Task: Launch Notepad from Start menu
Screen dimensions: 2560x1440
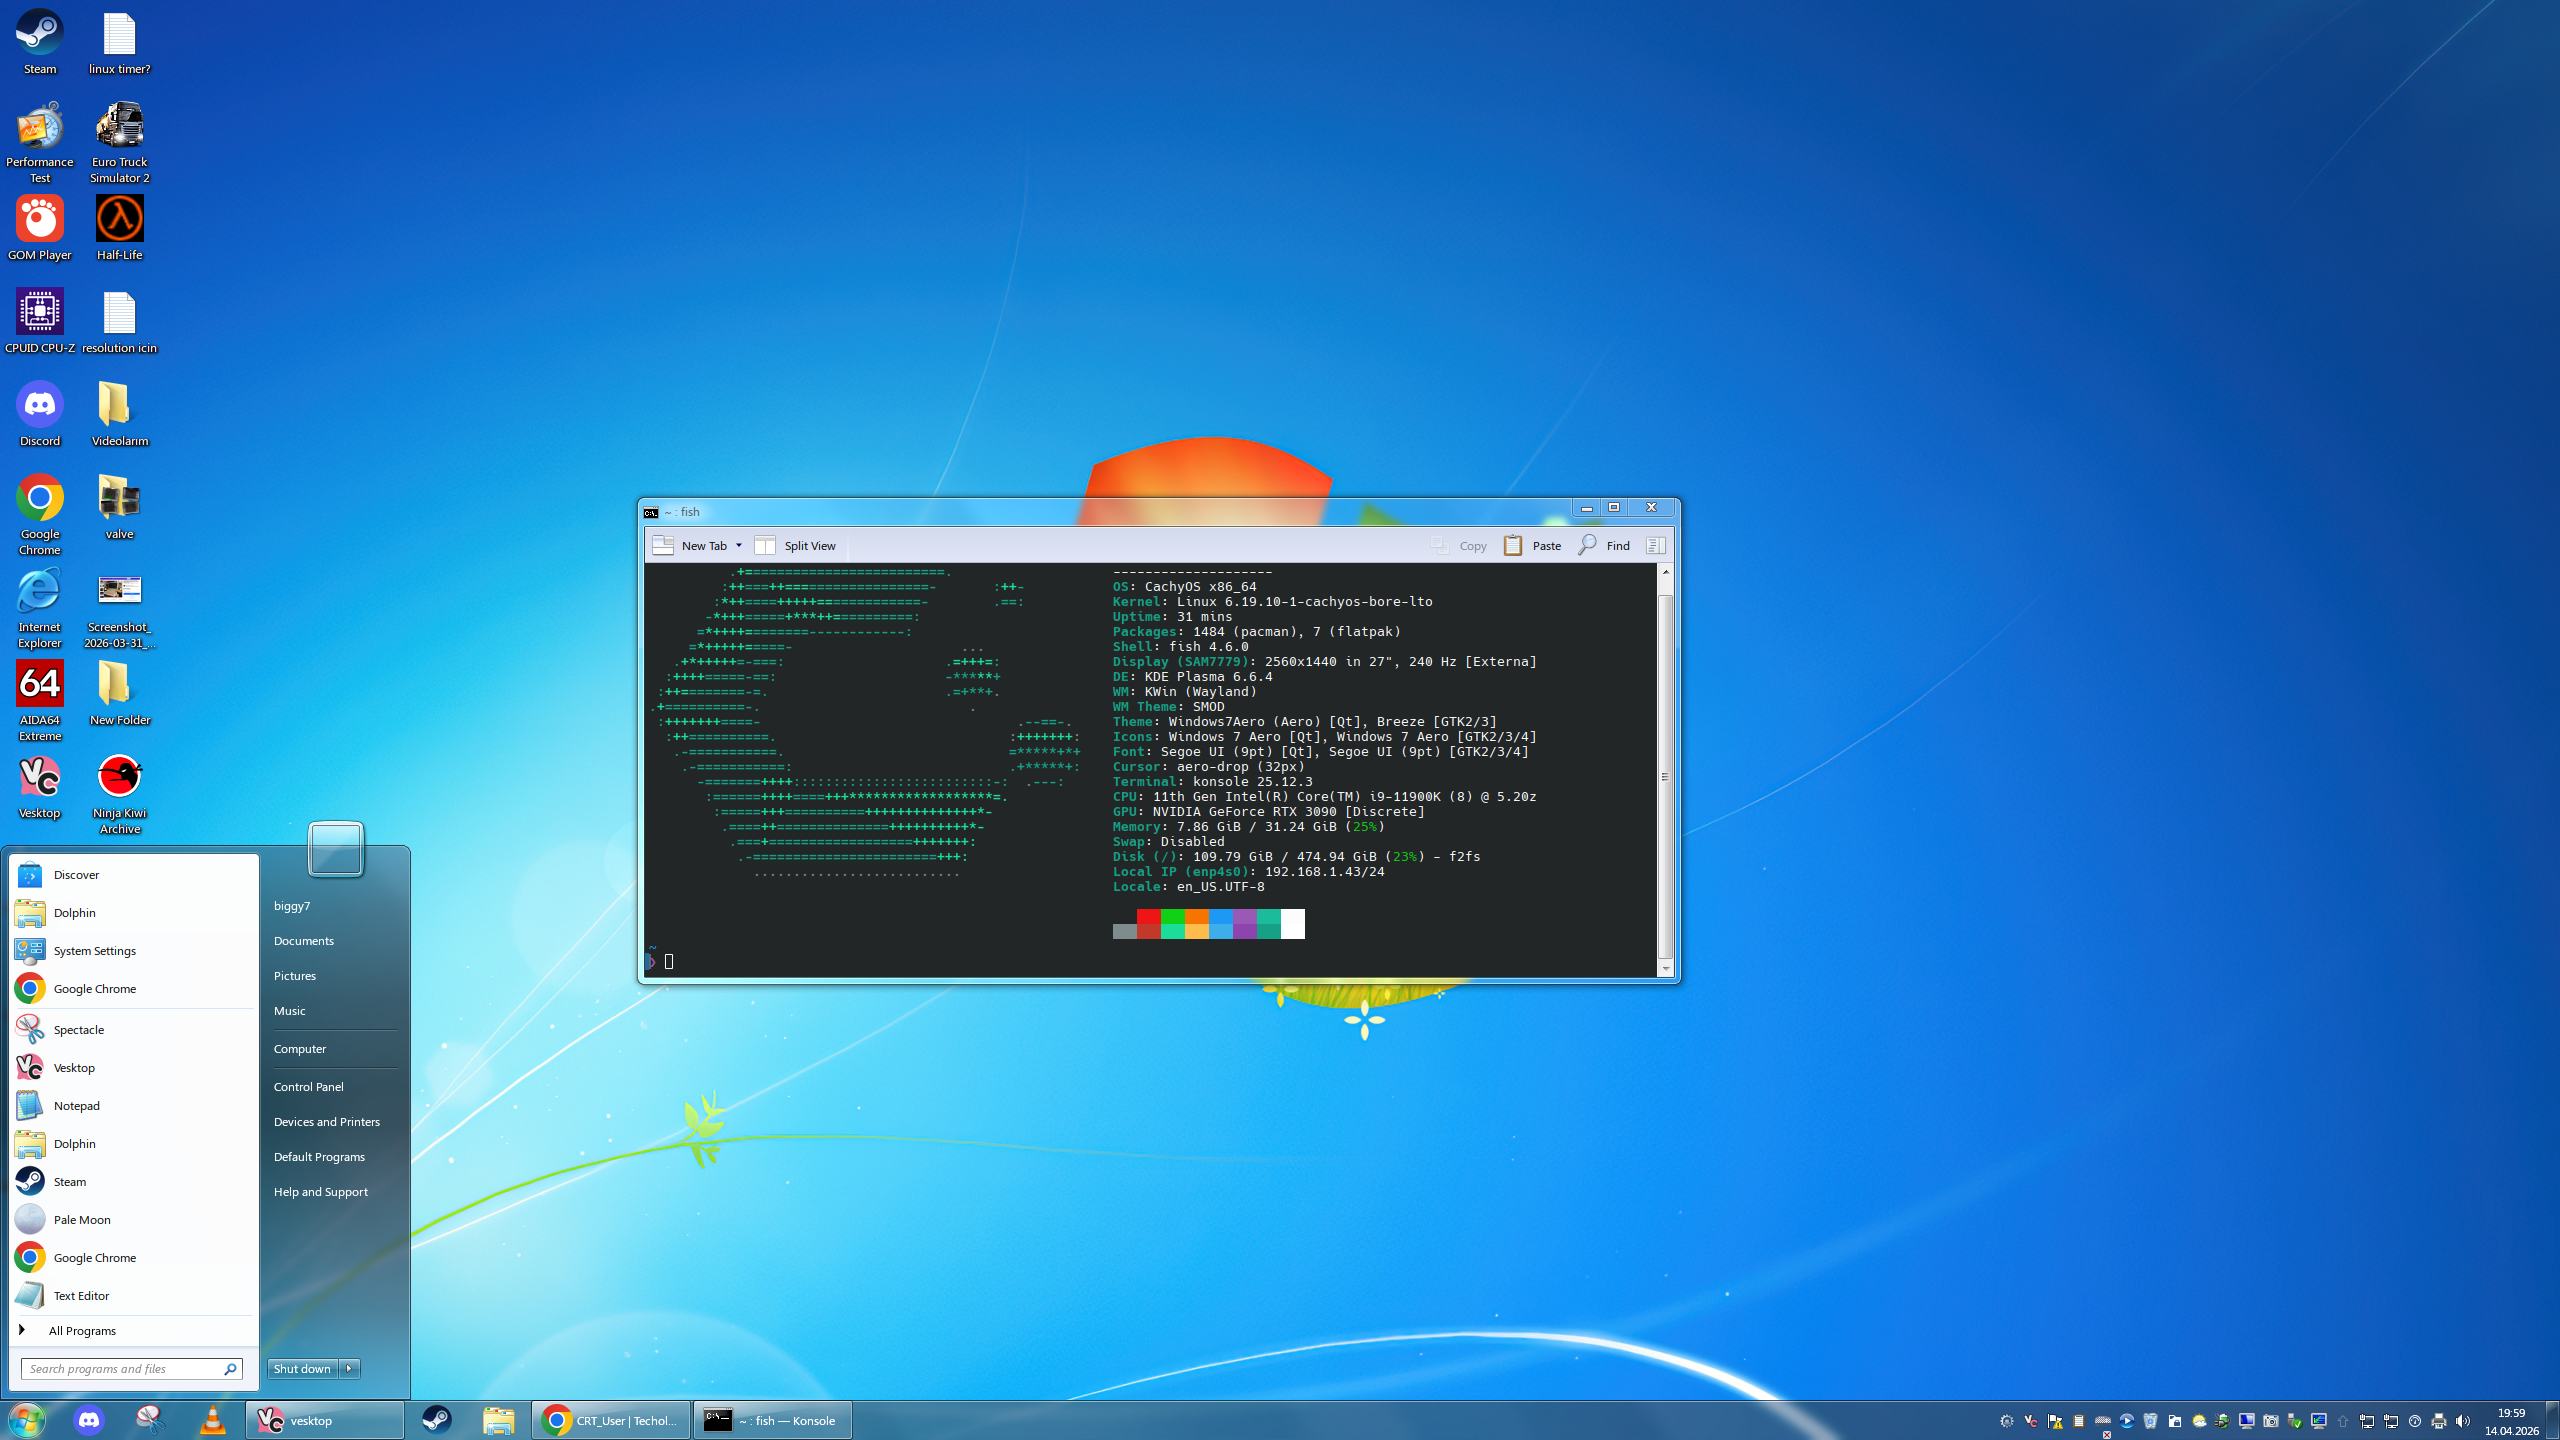Action: point(134,1106)
